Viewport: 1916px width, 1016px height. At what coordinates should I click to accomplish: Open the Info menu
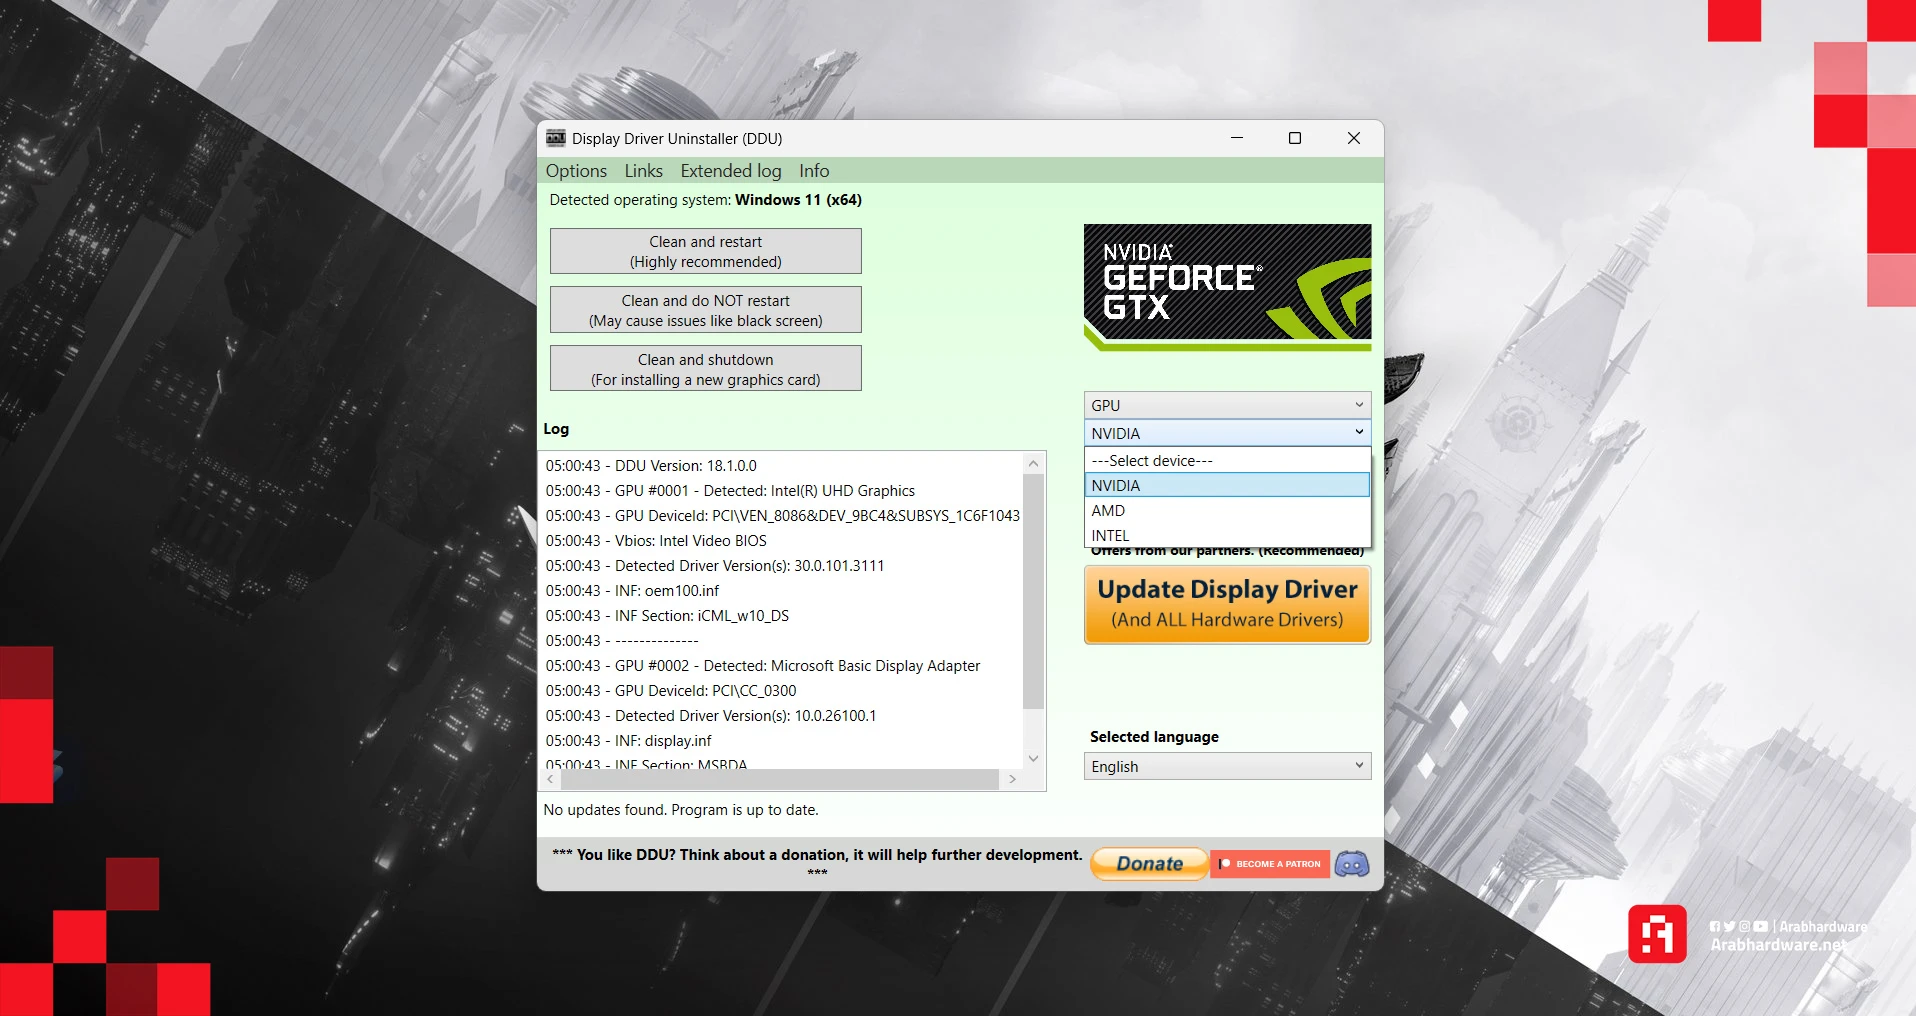click(x=814, y=171)
